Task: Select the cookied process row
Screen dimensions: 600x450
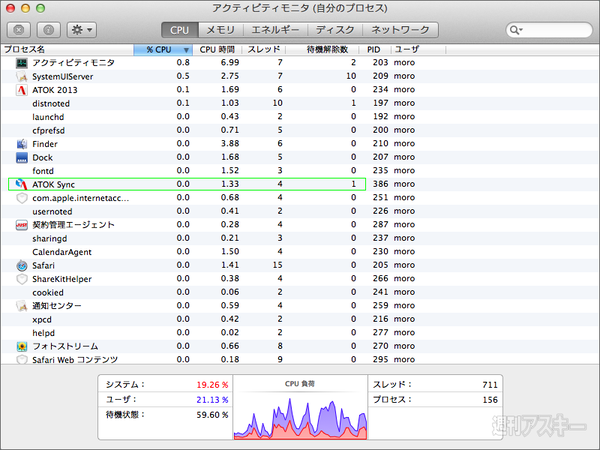Action: click(x=300, y=292)
